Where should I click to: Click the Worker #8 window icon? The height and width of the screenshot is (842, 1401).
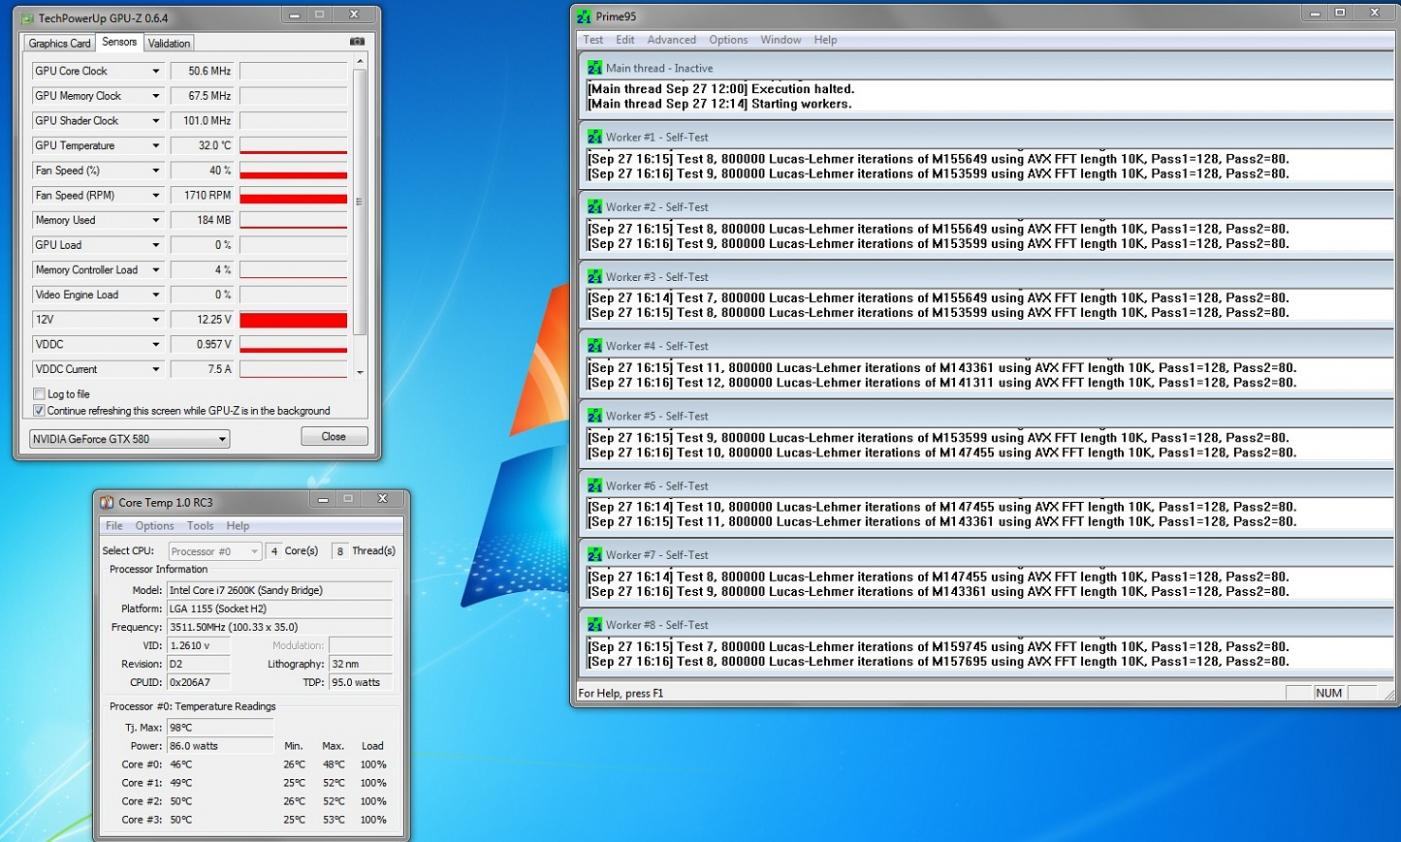point(595,625)
